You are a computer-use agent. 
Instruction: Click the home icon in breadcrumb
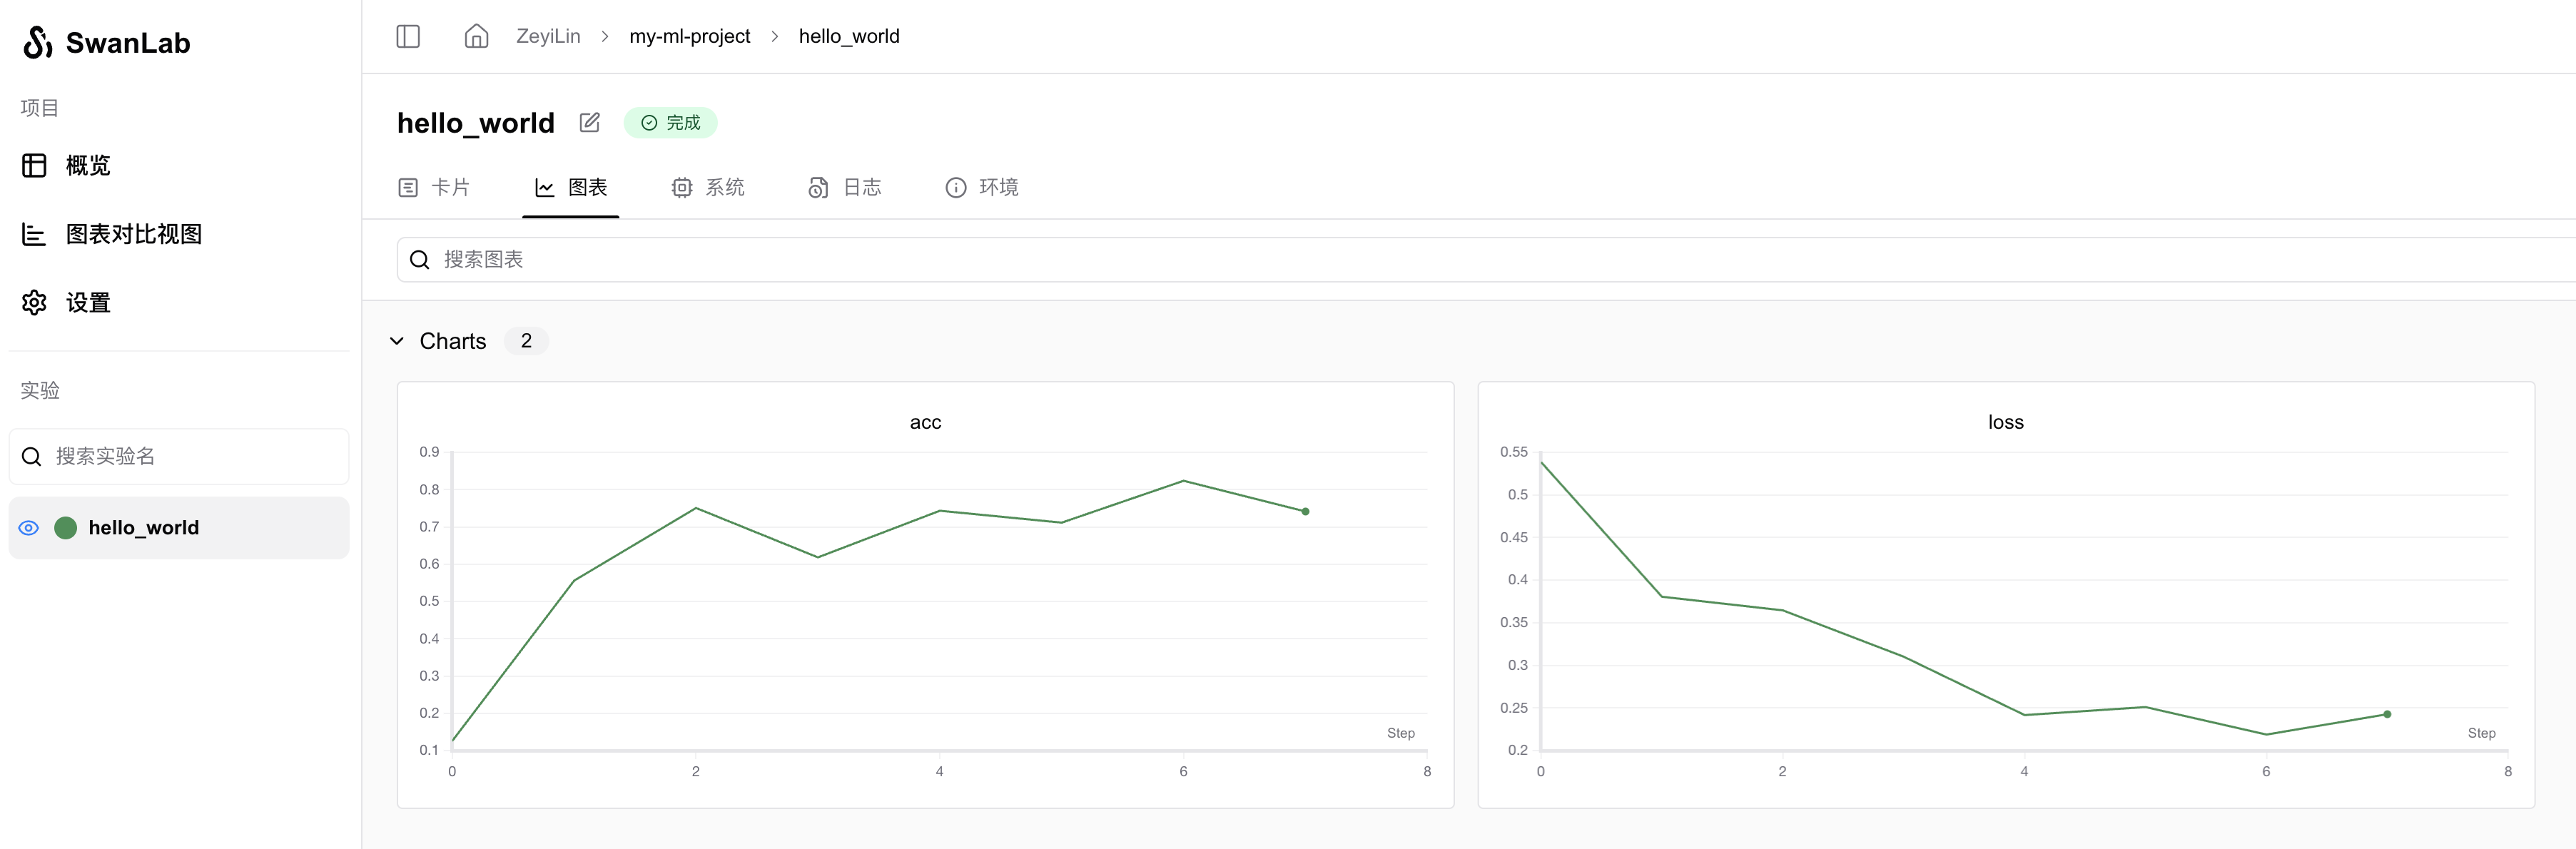[476, 37]
